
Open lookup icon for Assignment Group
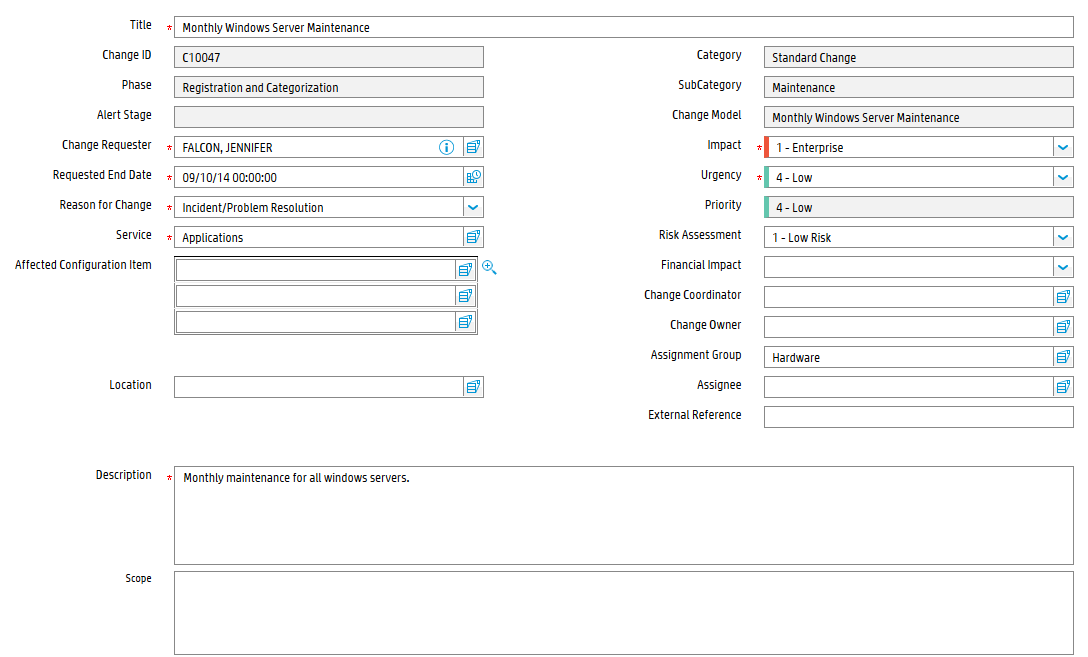click(x=1063, y=357)
